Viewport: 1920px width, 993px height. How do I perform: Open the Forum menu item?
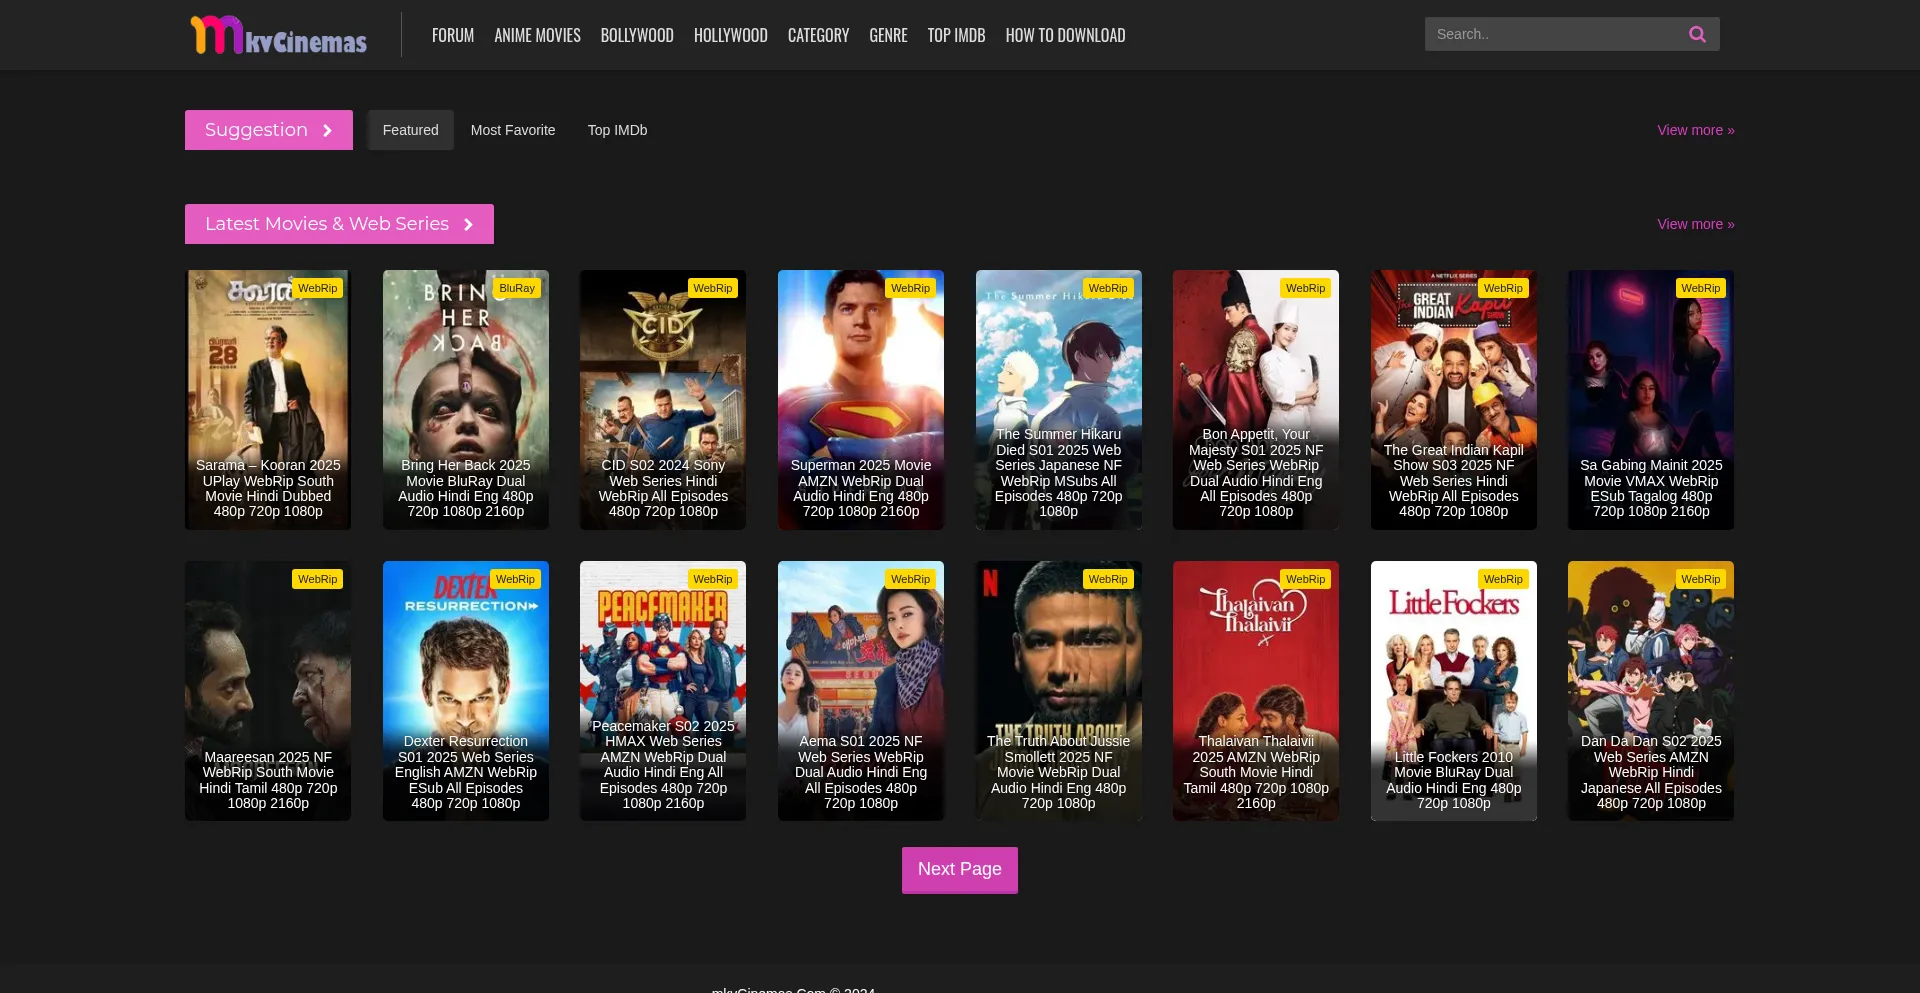tap(453, 35)
